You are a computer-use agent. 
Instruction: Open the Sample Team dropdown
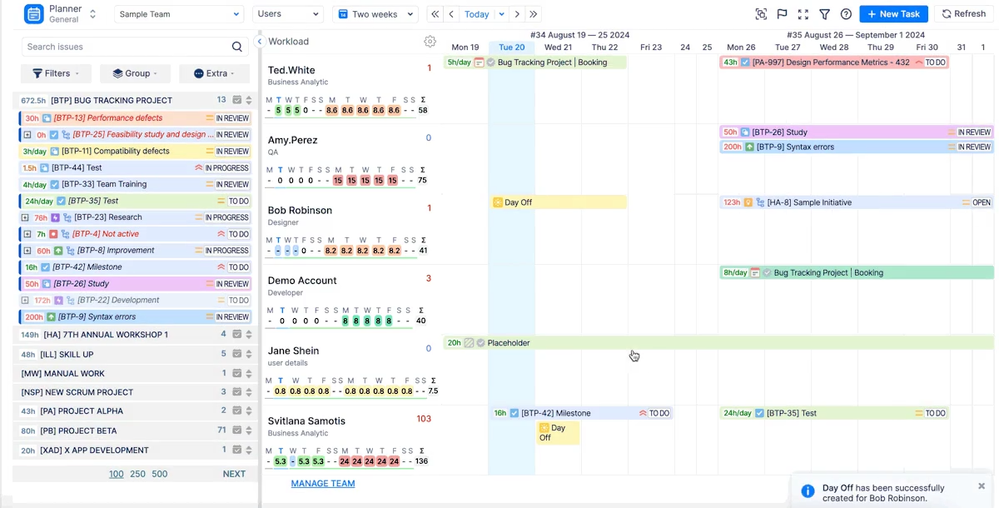[x=179, y=14]
